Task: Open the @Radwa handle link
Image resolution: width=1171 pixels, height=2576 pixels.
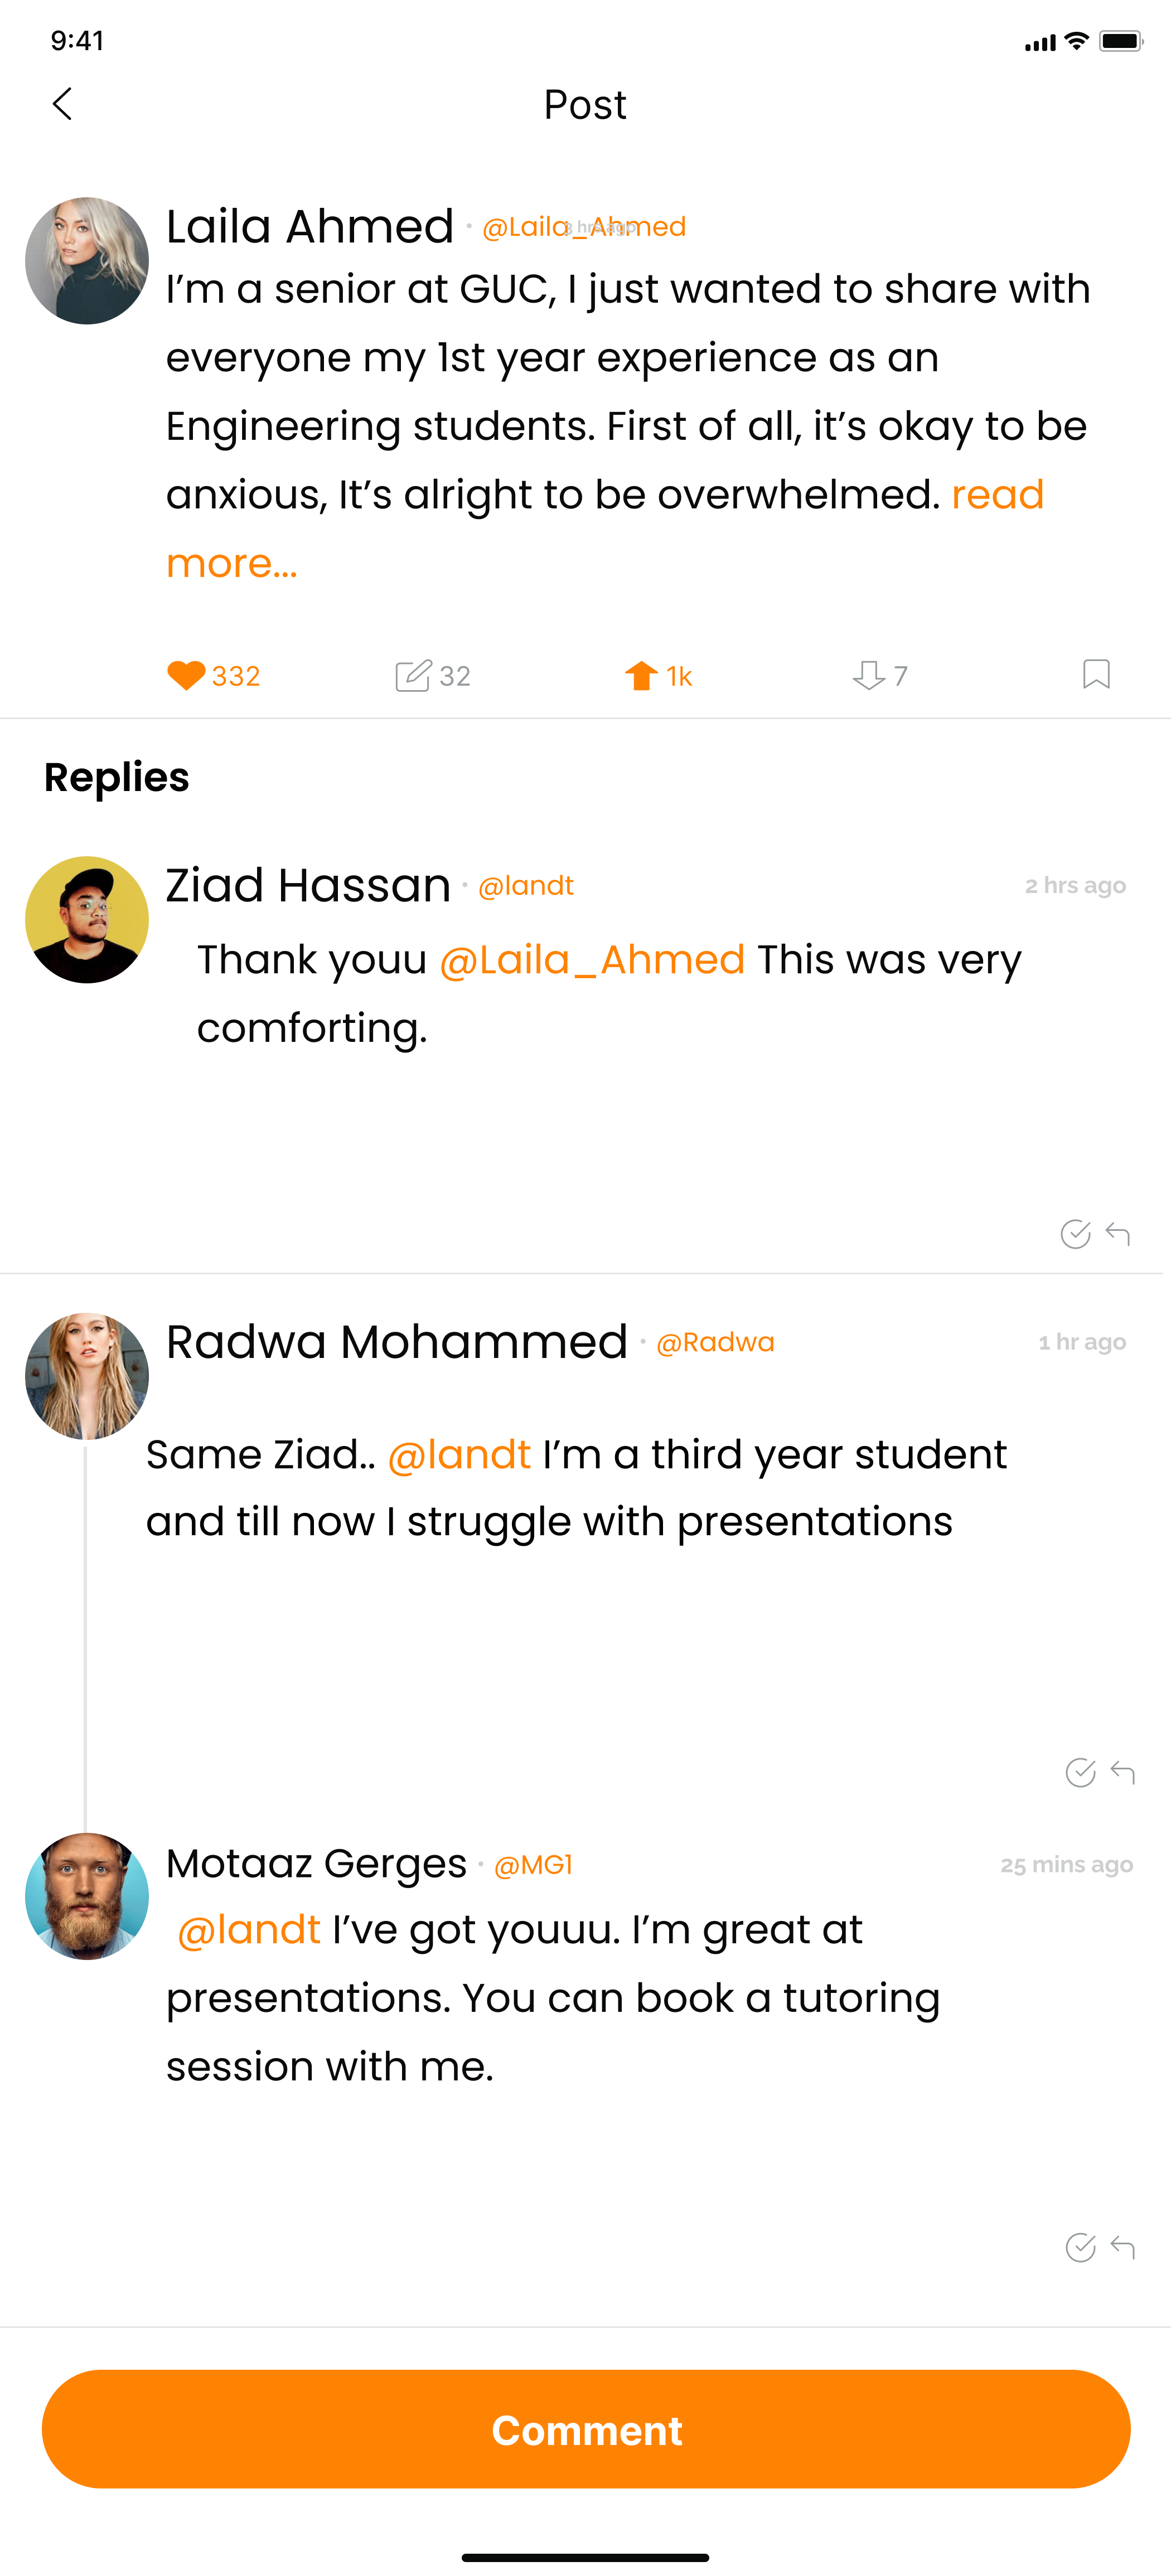Action: [715, 1342]
